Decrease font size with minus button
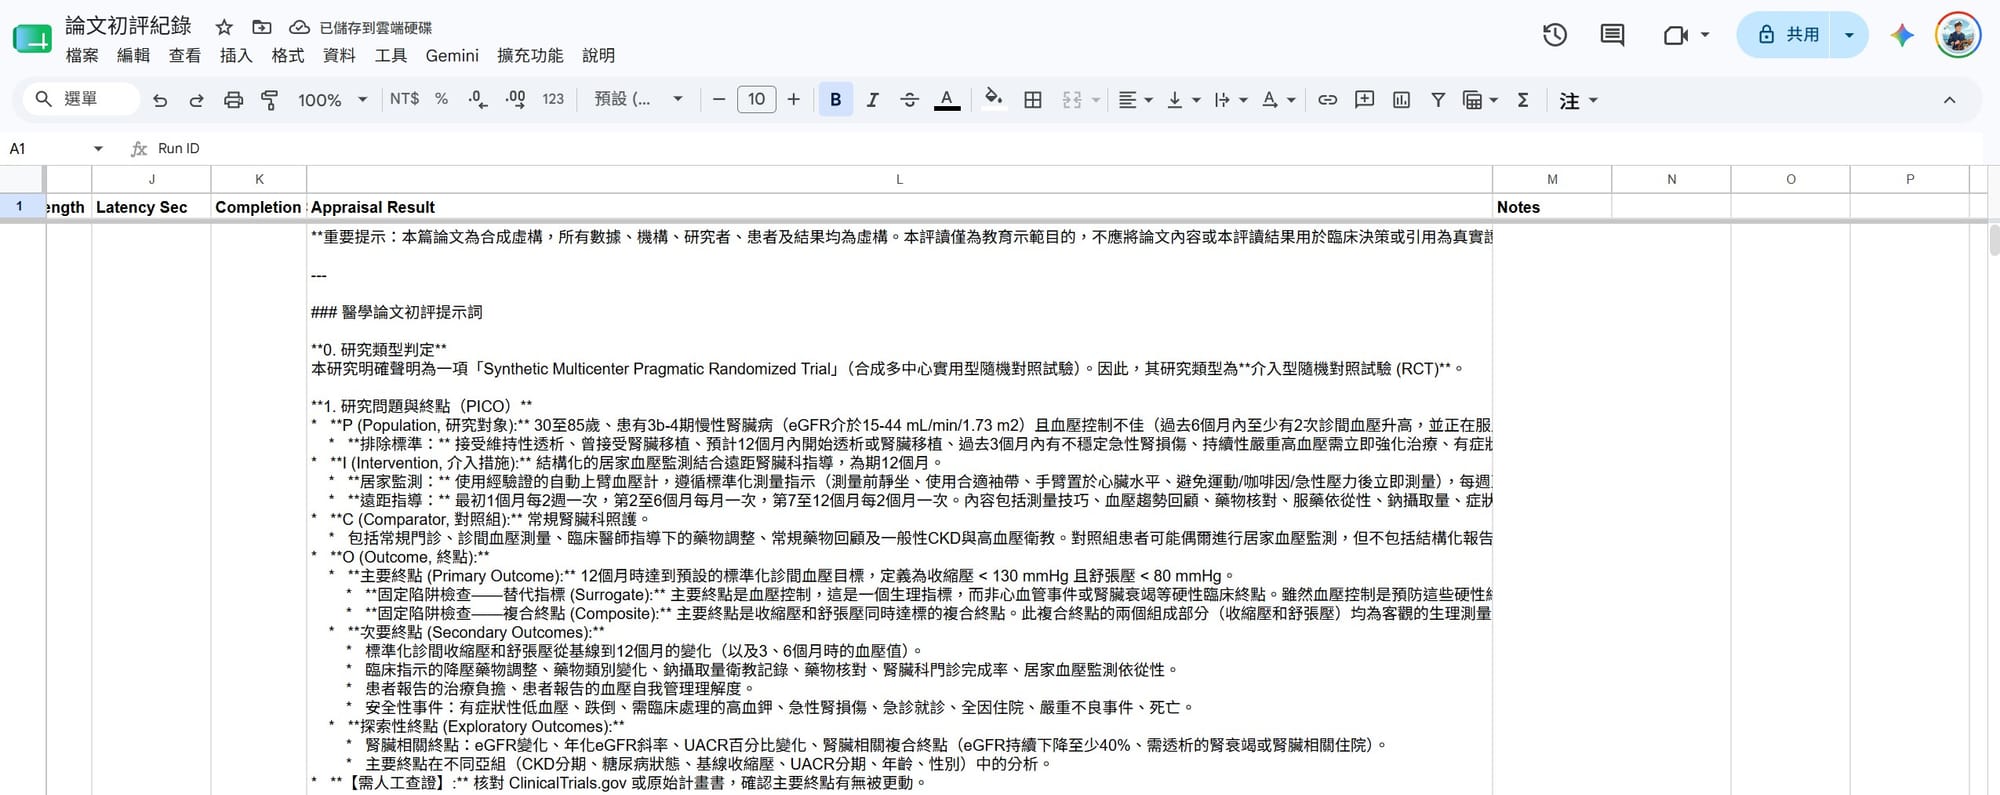2000x795 pixels. tap(718, 99)
